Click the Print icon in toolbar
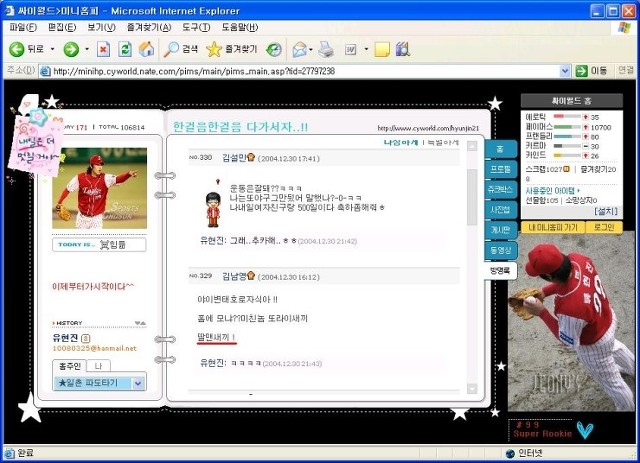This screenshot has height=463, width=640. (x=325, y=48)
